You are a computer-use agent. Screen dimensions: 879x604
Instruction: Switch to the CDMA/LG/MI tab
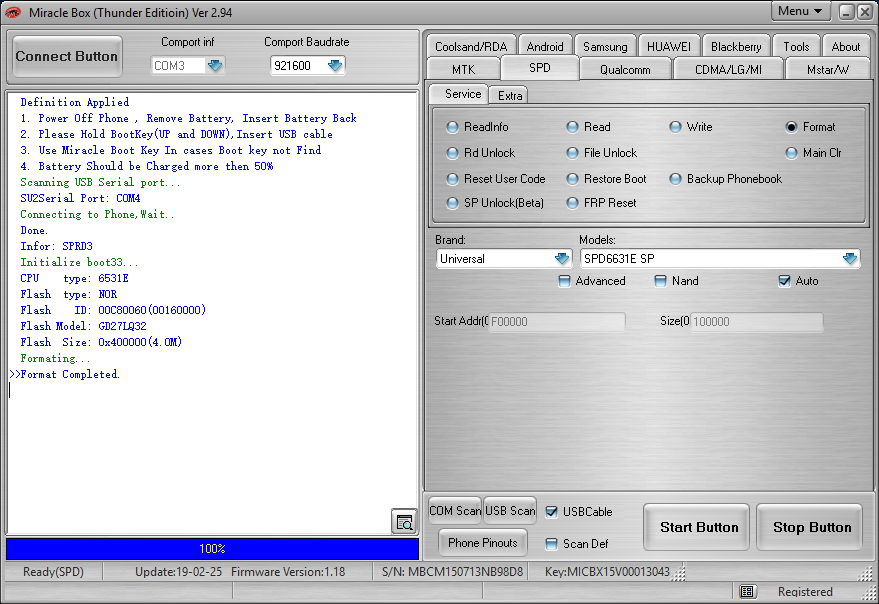(x=728, y=70)
